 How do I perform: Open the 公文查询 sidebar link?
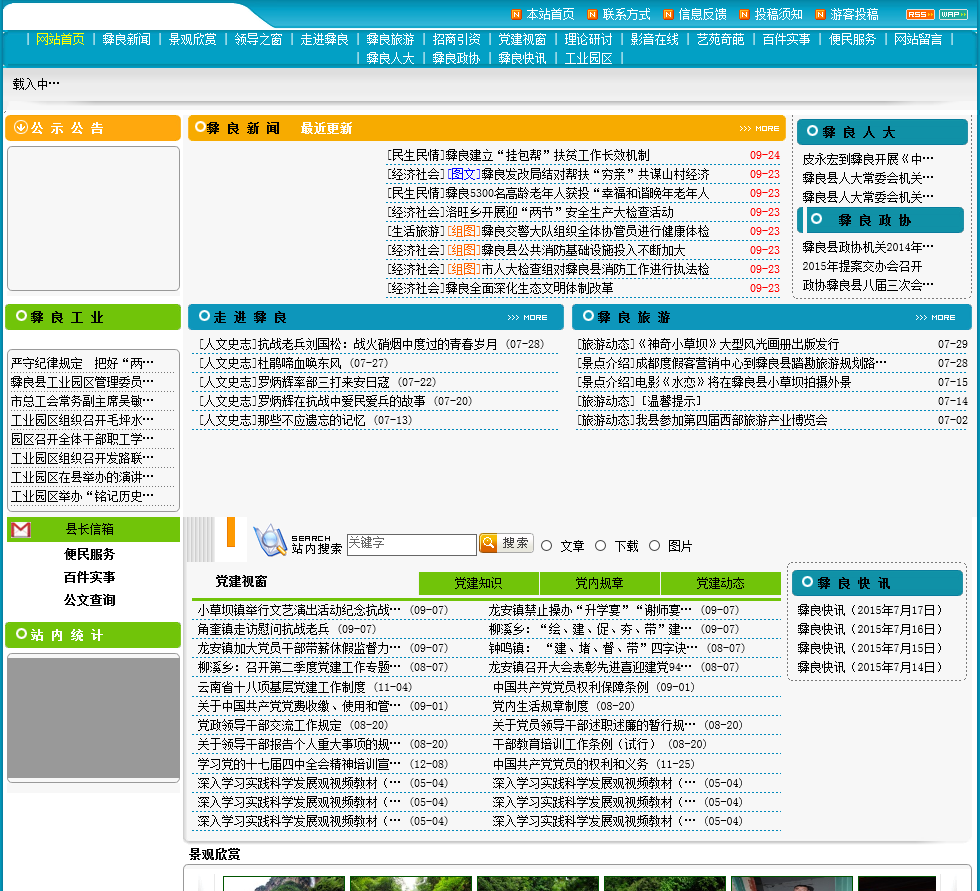[90, 600]
